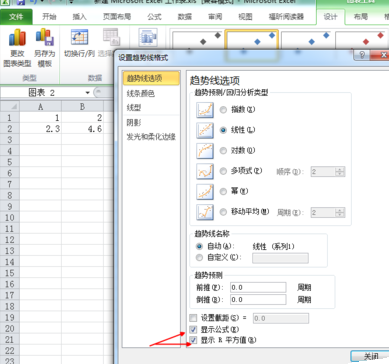Switch to the 设计 (Design) chart tools tab
The image size is (389, 364).
point(330,16)
